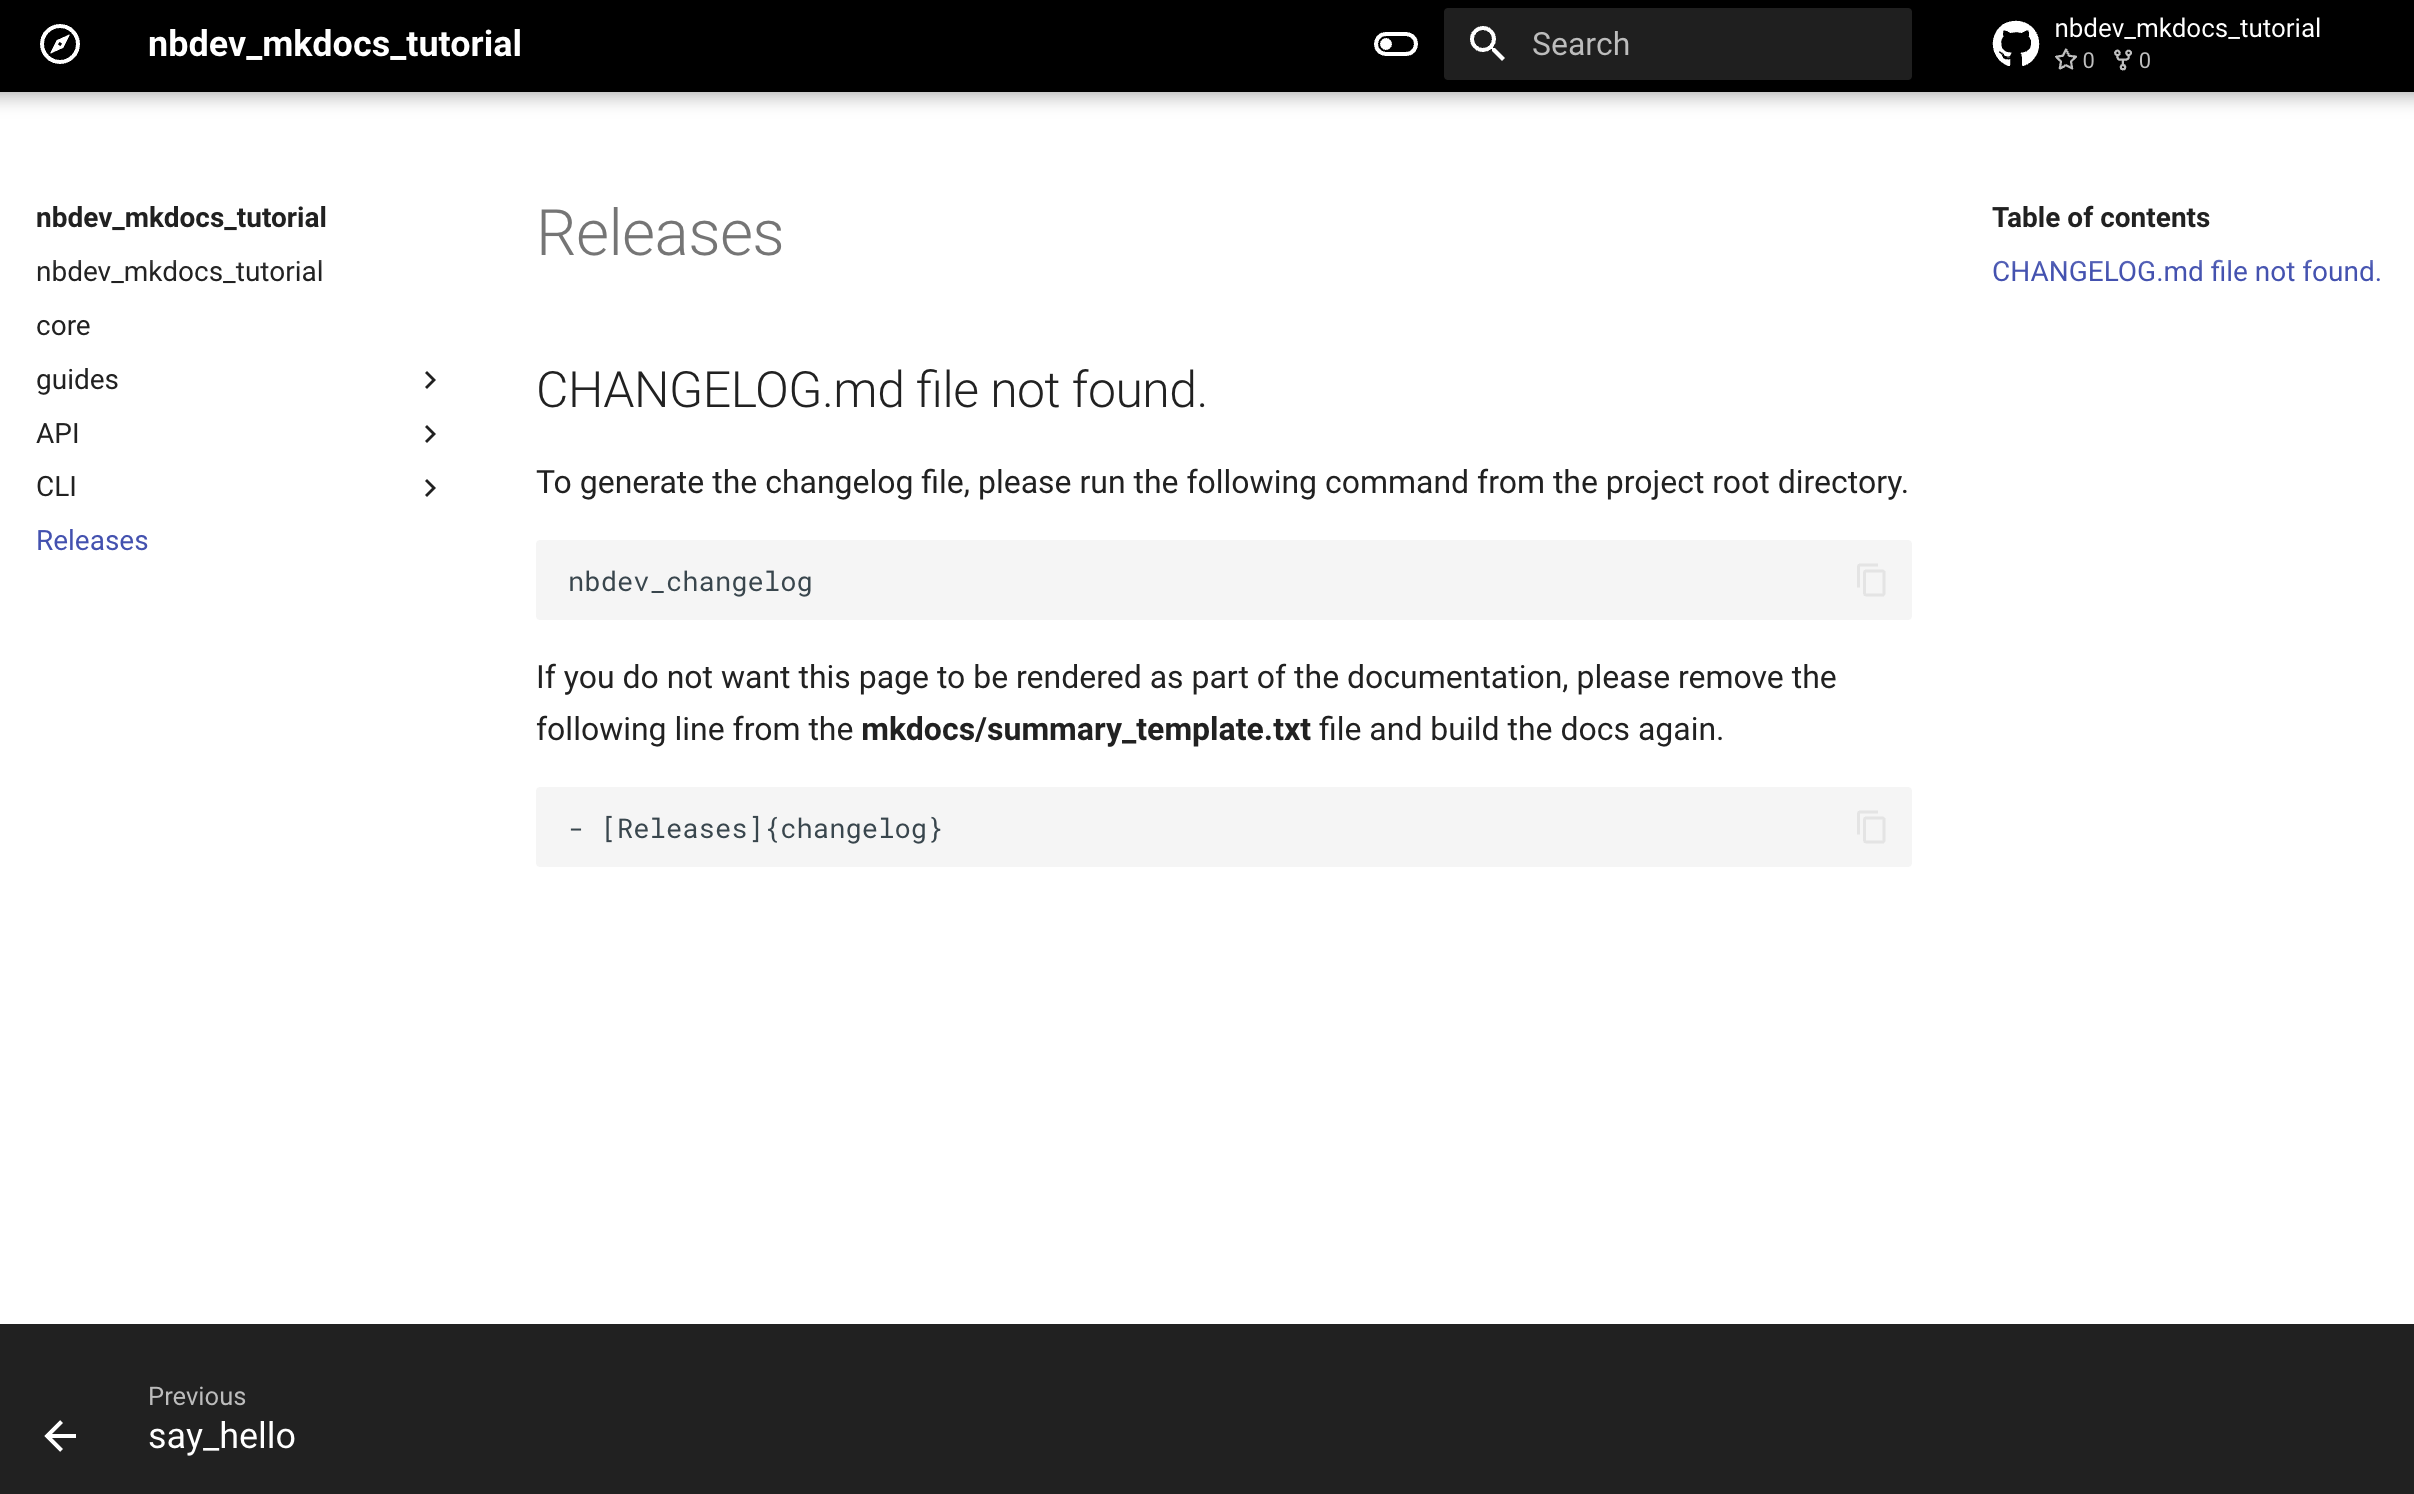Select Releases in the sidebar navigation
The width and height of the screenshot is (2414, 1494).
[x=92, y=541]
